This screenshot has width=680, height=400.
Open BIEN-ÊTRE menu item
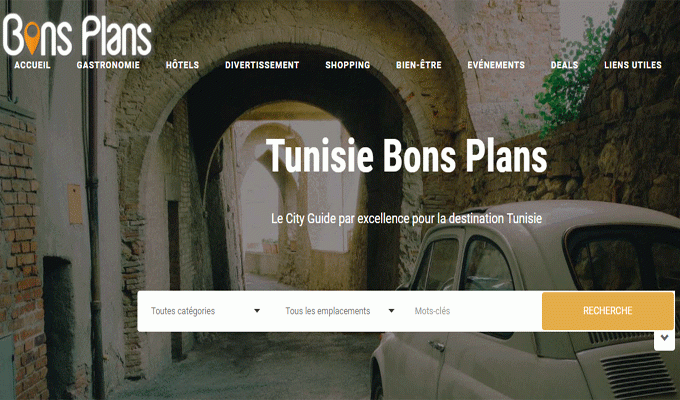click(x=418, y=65)
